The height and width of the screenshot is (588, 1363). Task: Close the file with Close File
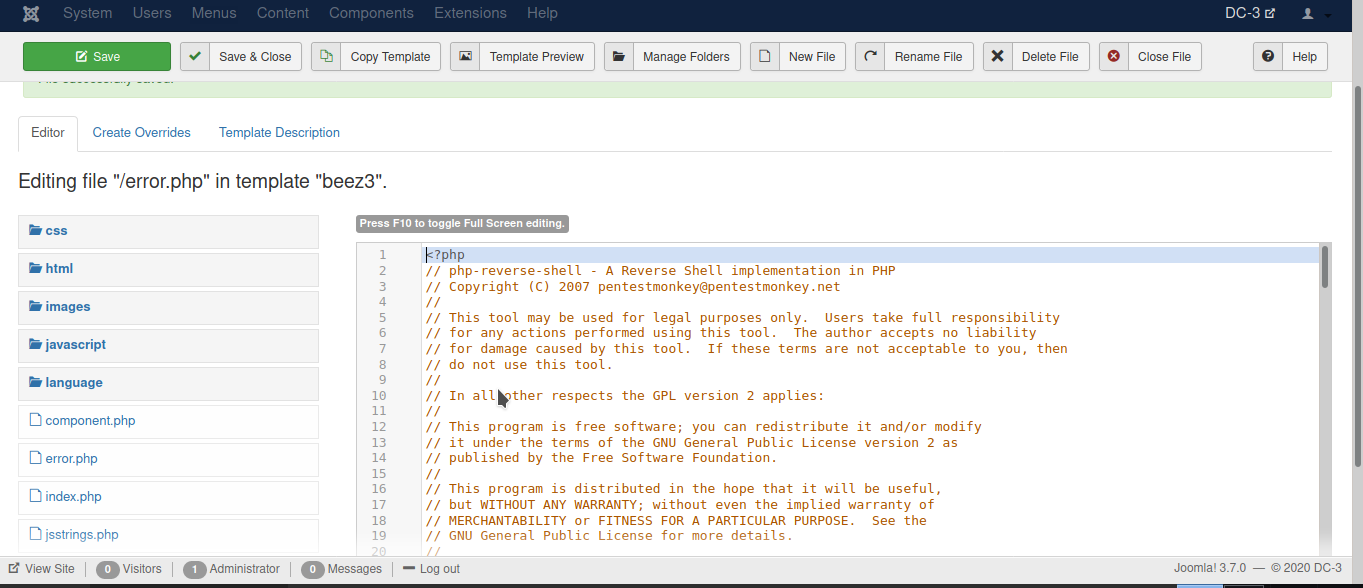1150,57
